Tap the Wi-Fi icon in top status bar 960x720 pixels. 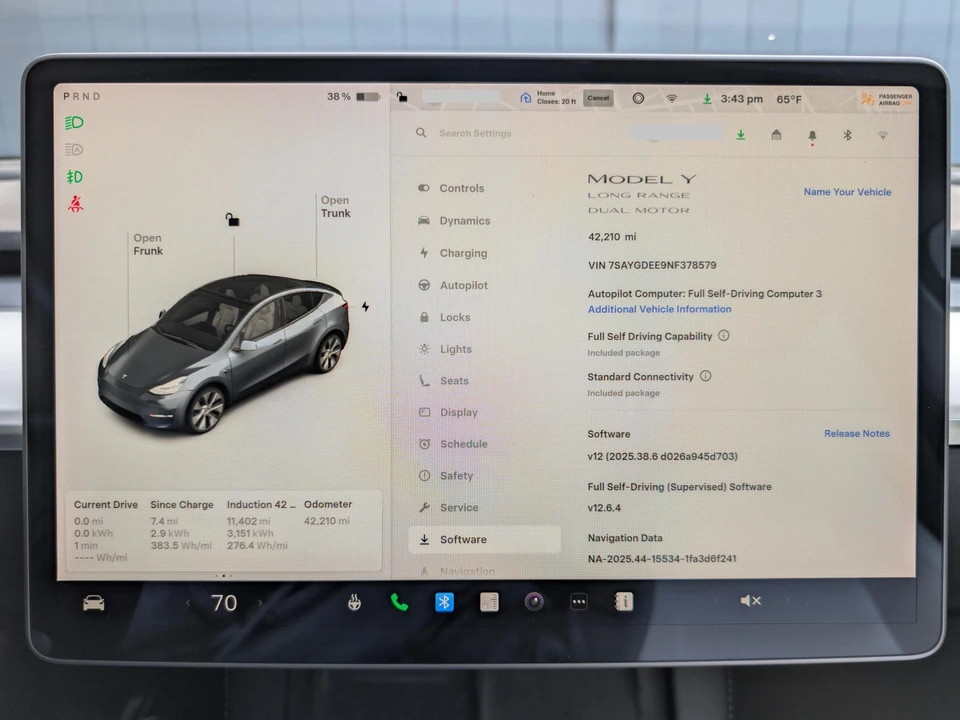coord(672,99)
